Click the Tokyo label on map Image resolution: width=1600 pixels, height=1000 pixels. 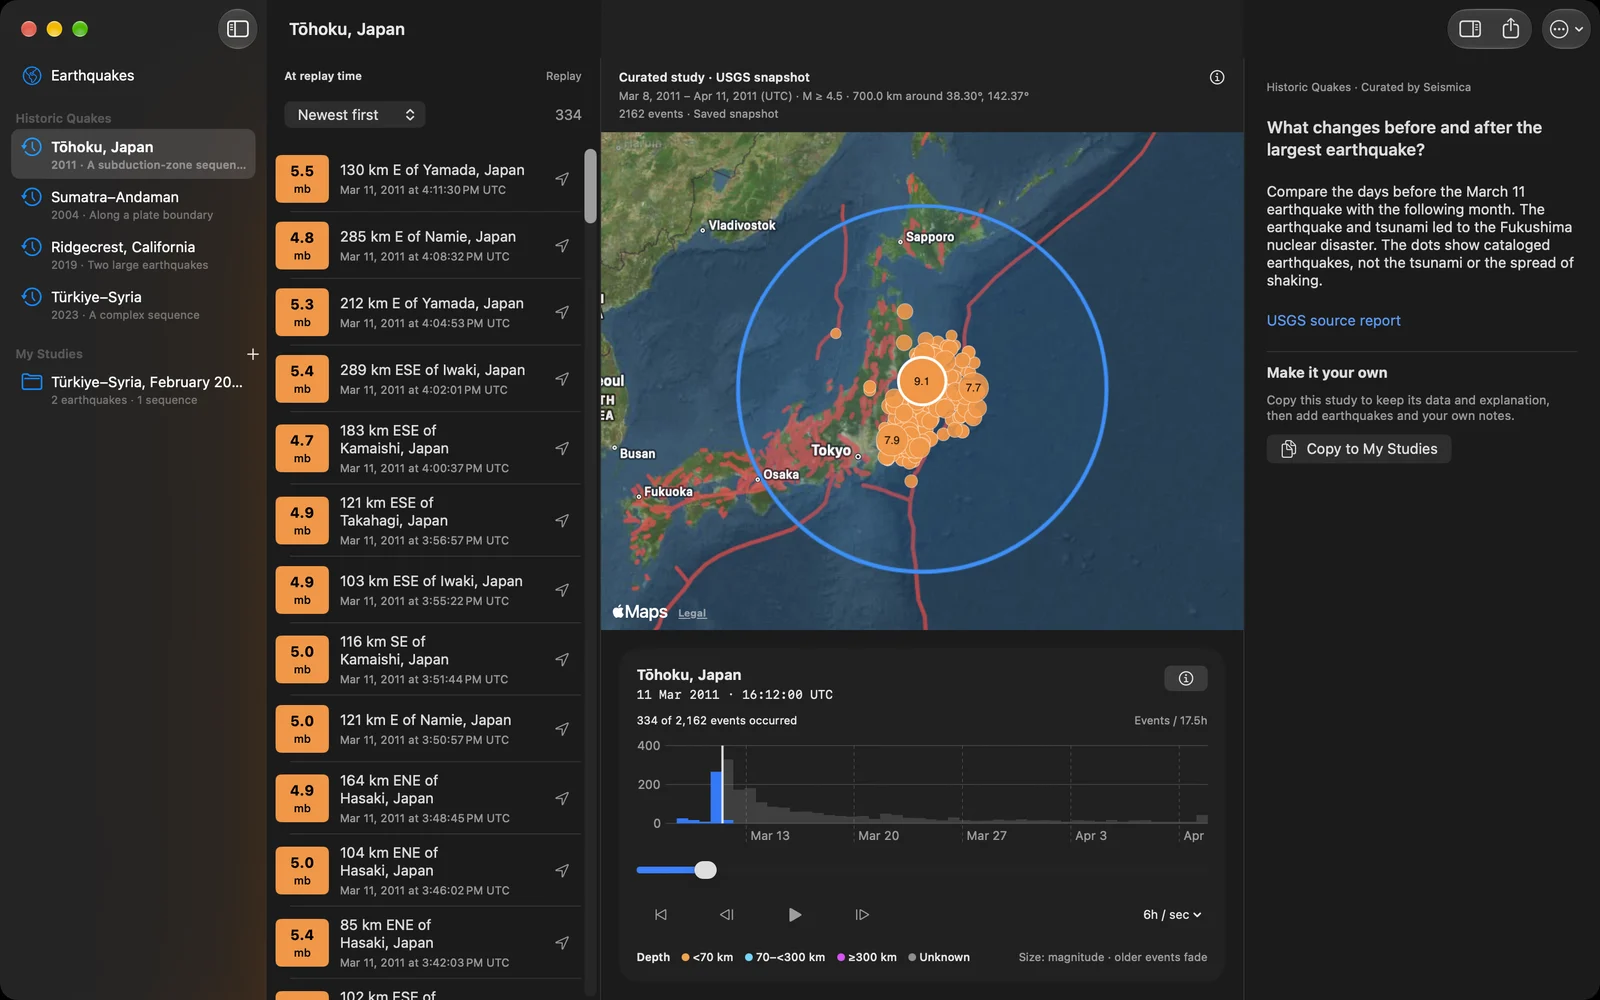(831, 451)
